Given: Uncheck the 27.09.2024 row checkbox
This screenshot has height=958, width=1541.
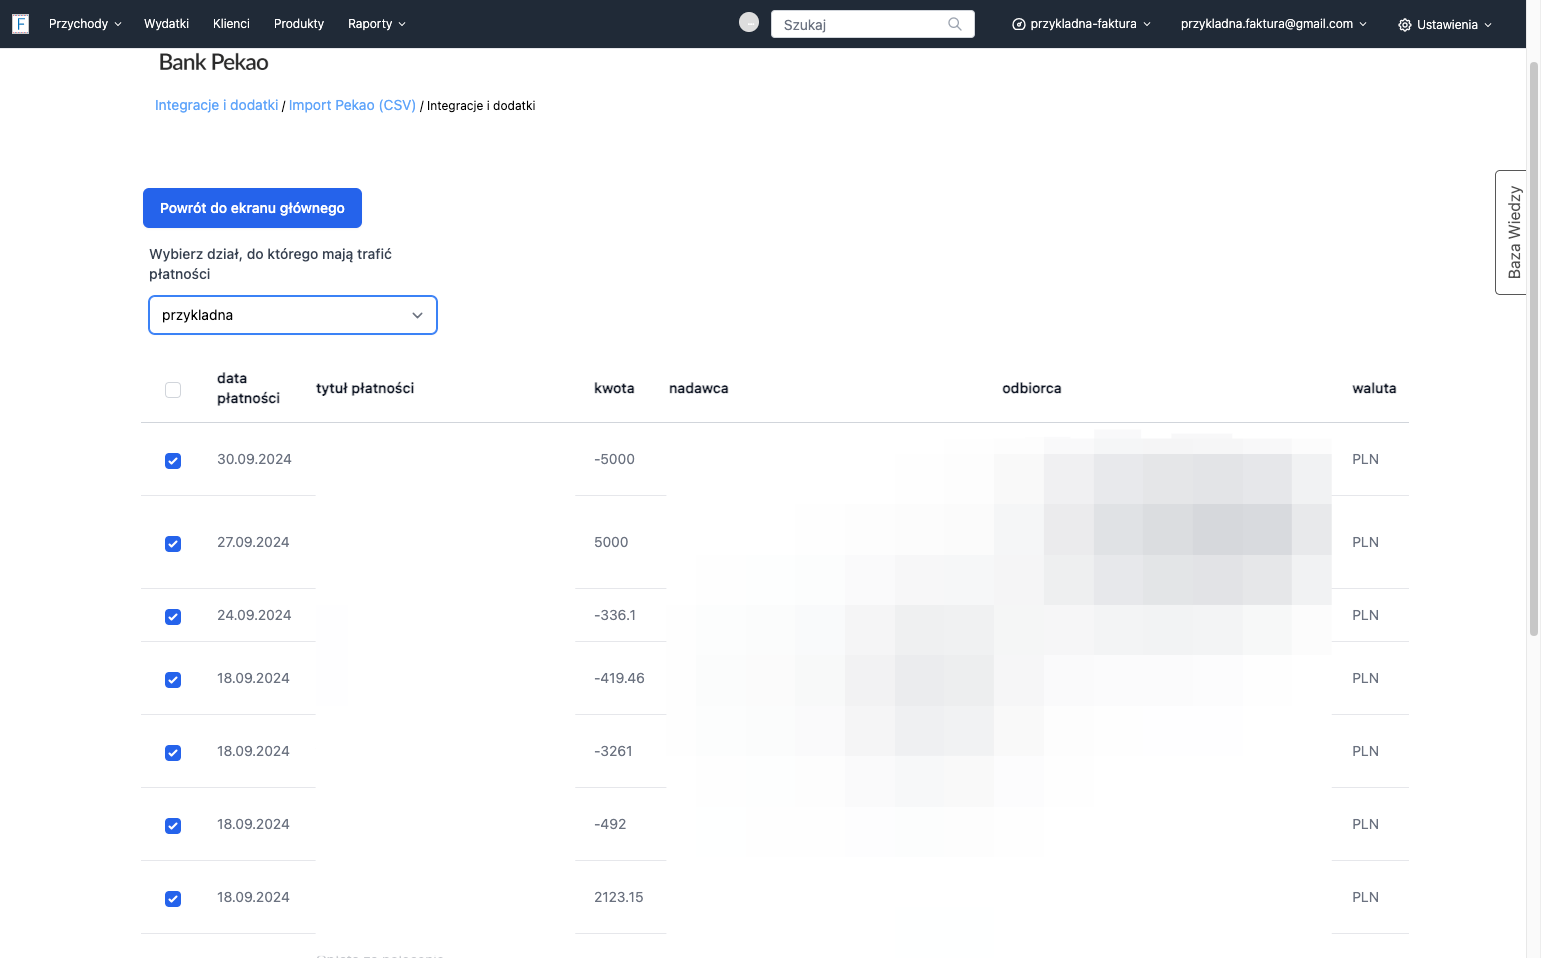Looking at the screenshot, I should tap(173, 544).
